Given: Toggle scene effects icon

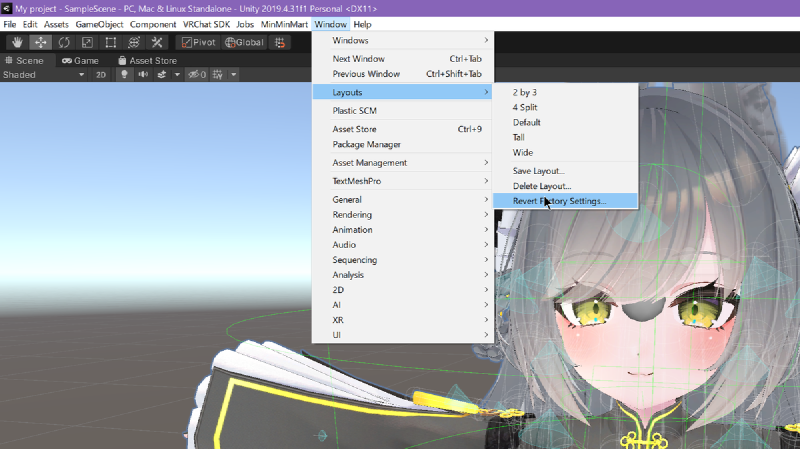Looking at the screenshot, I should click(162, 74).
